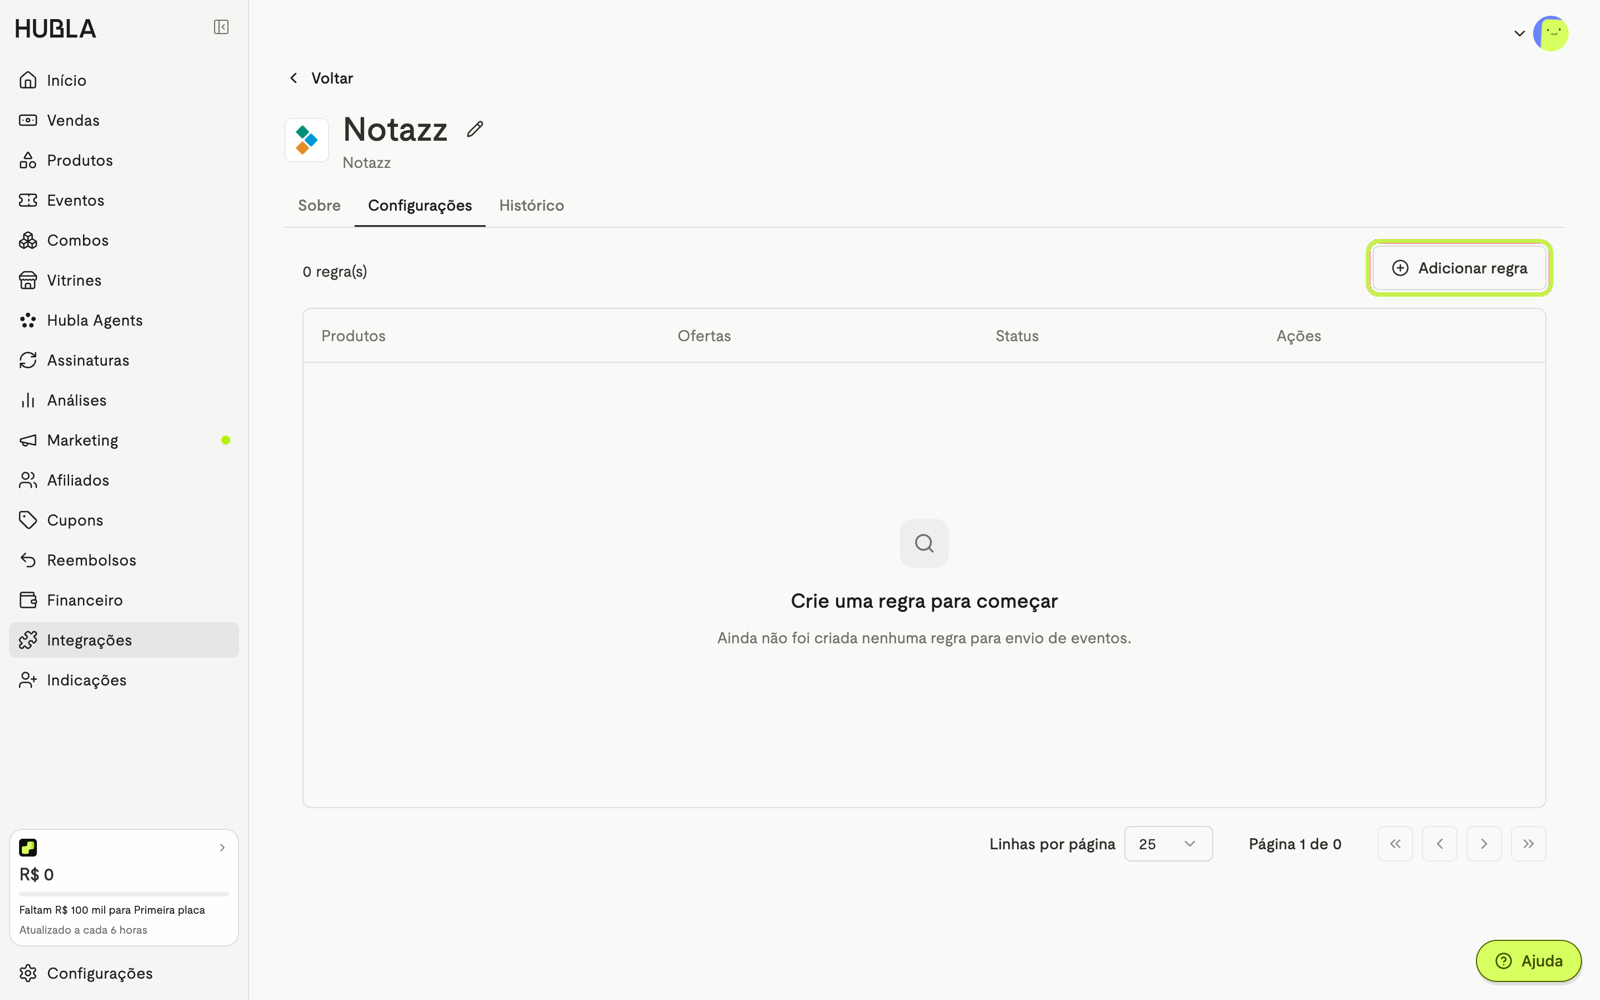This screenshot has height=1000, width=1600.
Task: Click the revenue progress bar toward Primeira placa
Action: tap(124, 893)
